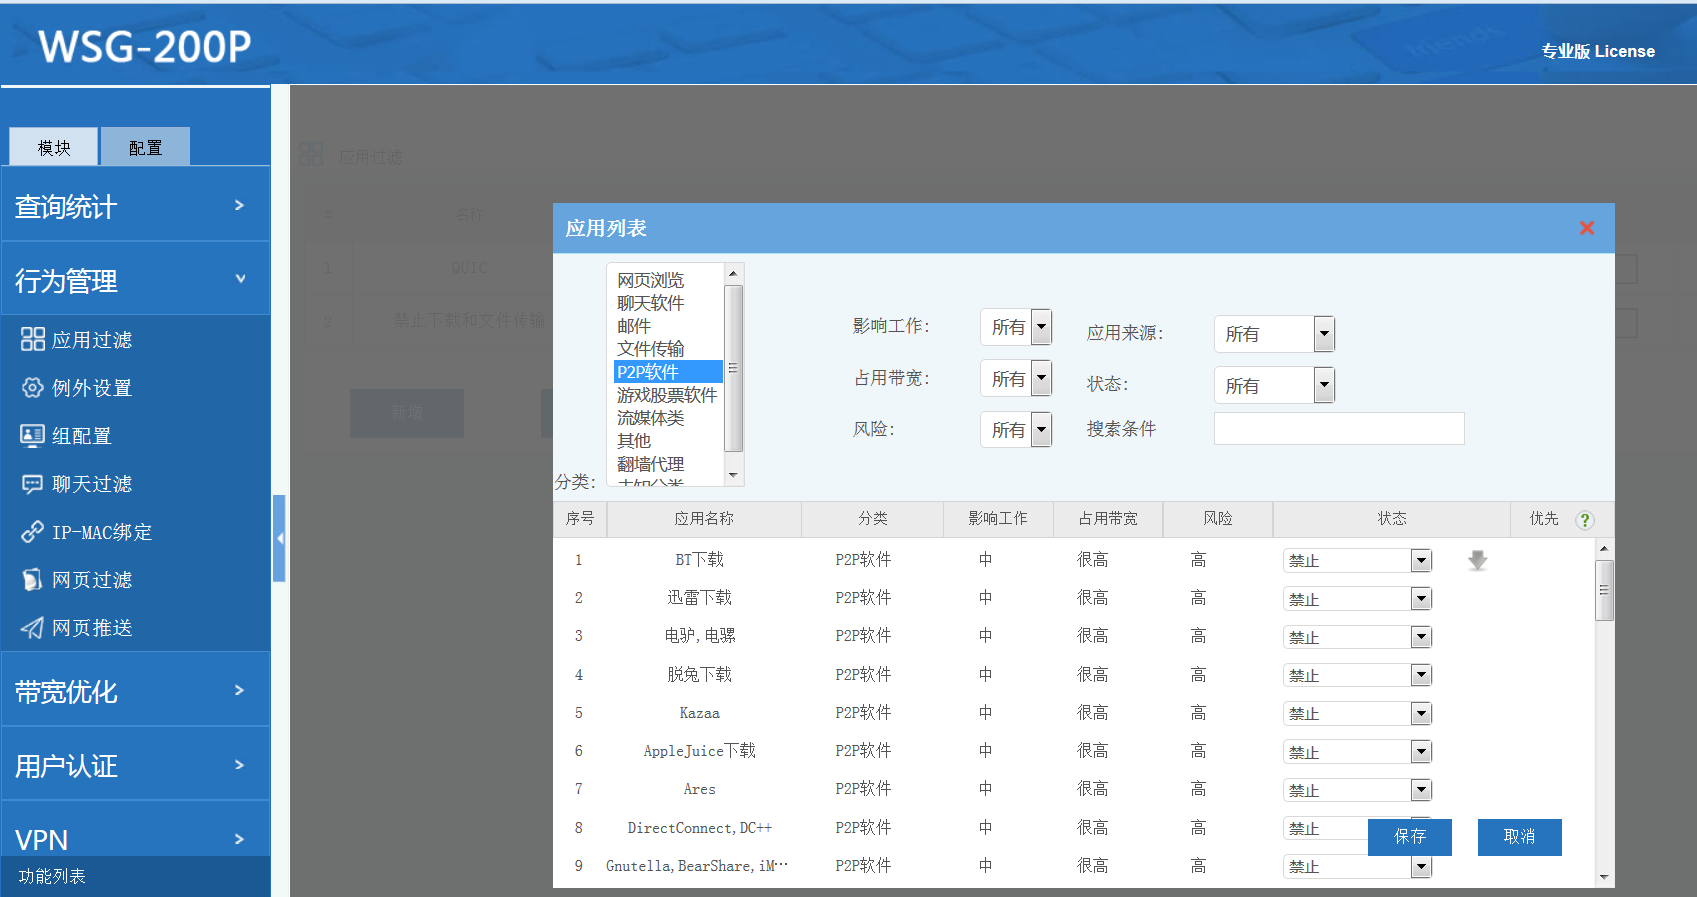The height and width of the screenshot is (897, 1697).
Task: Open the 应用来源 dropdown
Action: pos(1274,334)
